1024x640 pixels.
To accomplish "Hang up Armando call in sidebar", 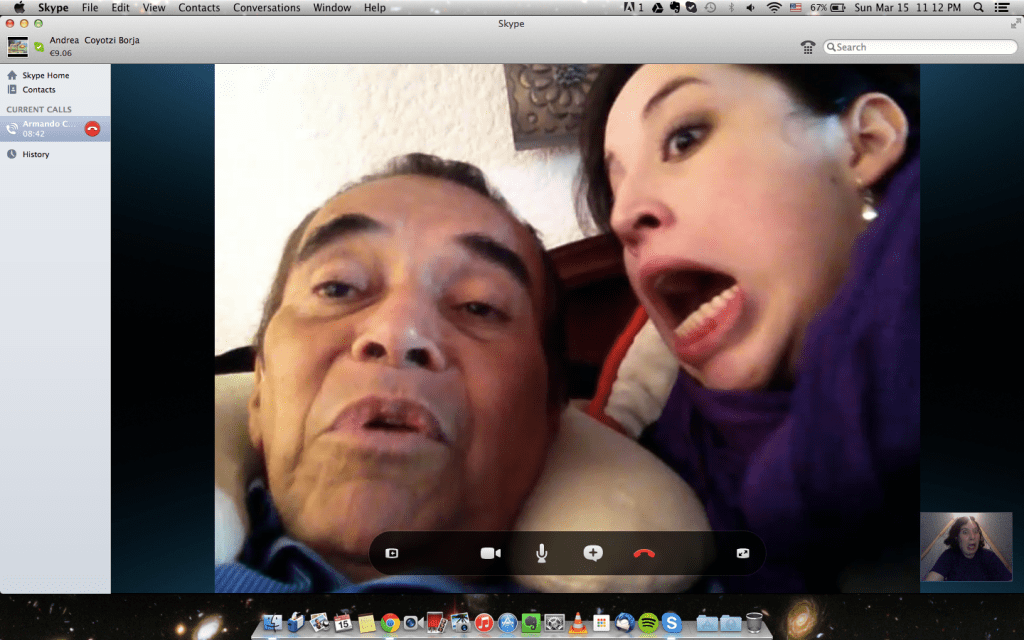I will tap(92, 128).
